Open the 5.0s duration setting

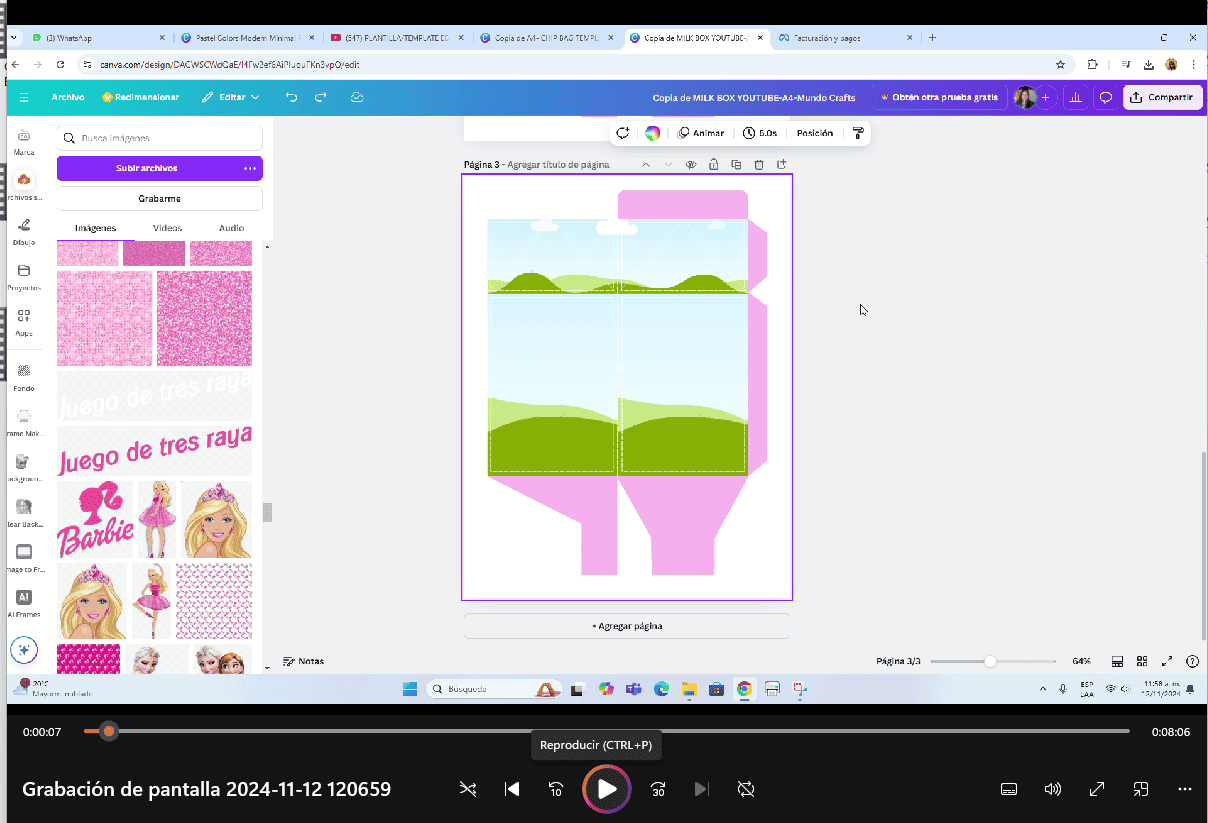click(x=761, y=133)
